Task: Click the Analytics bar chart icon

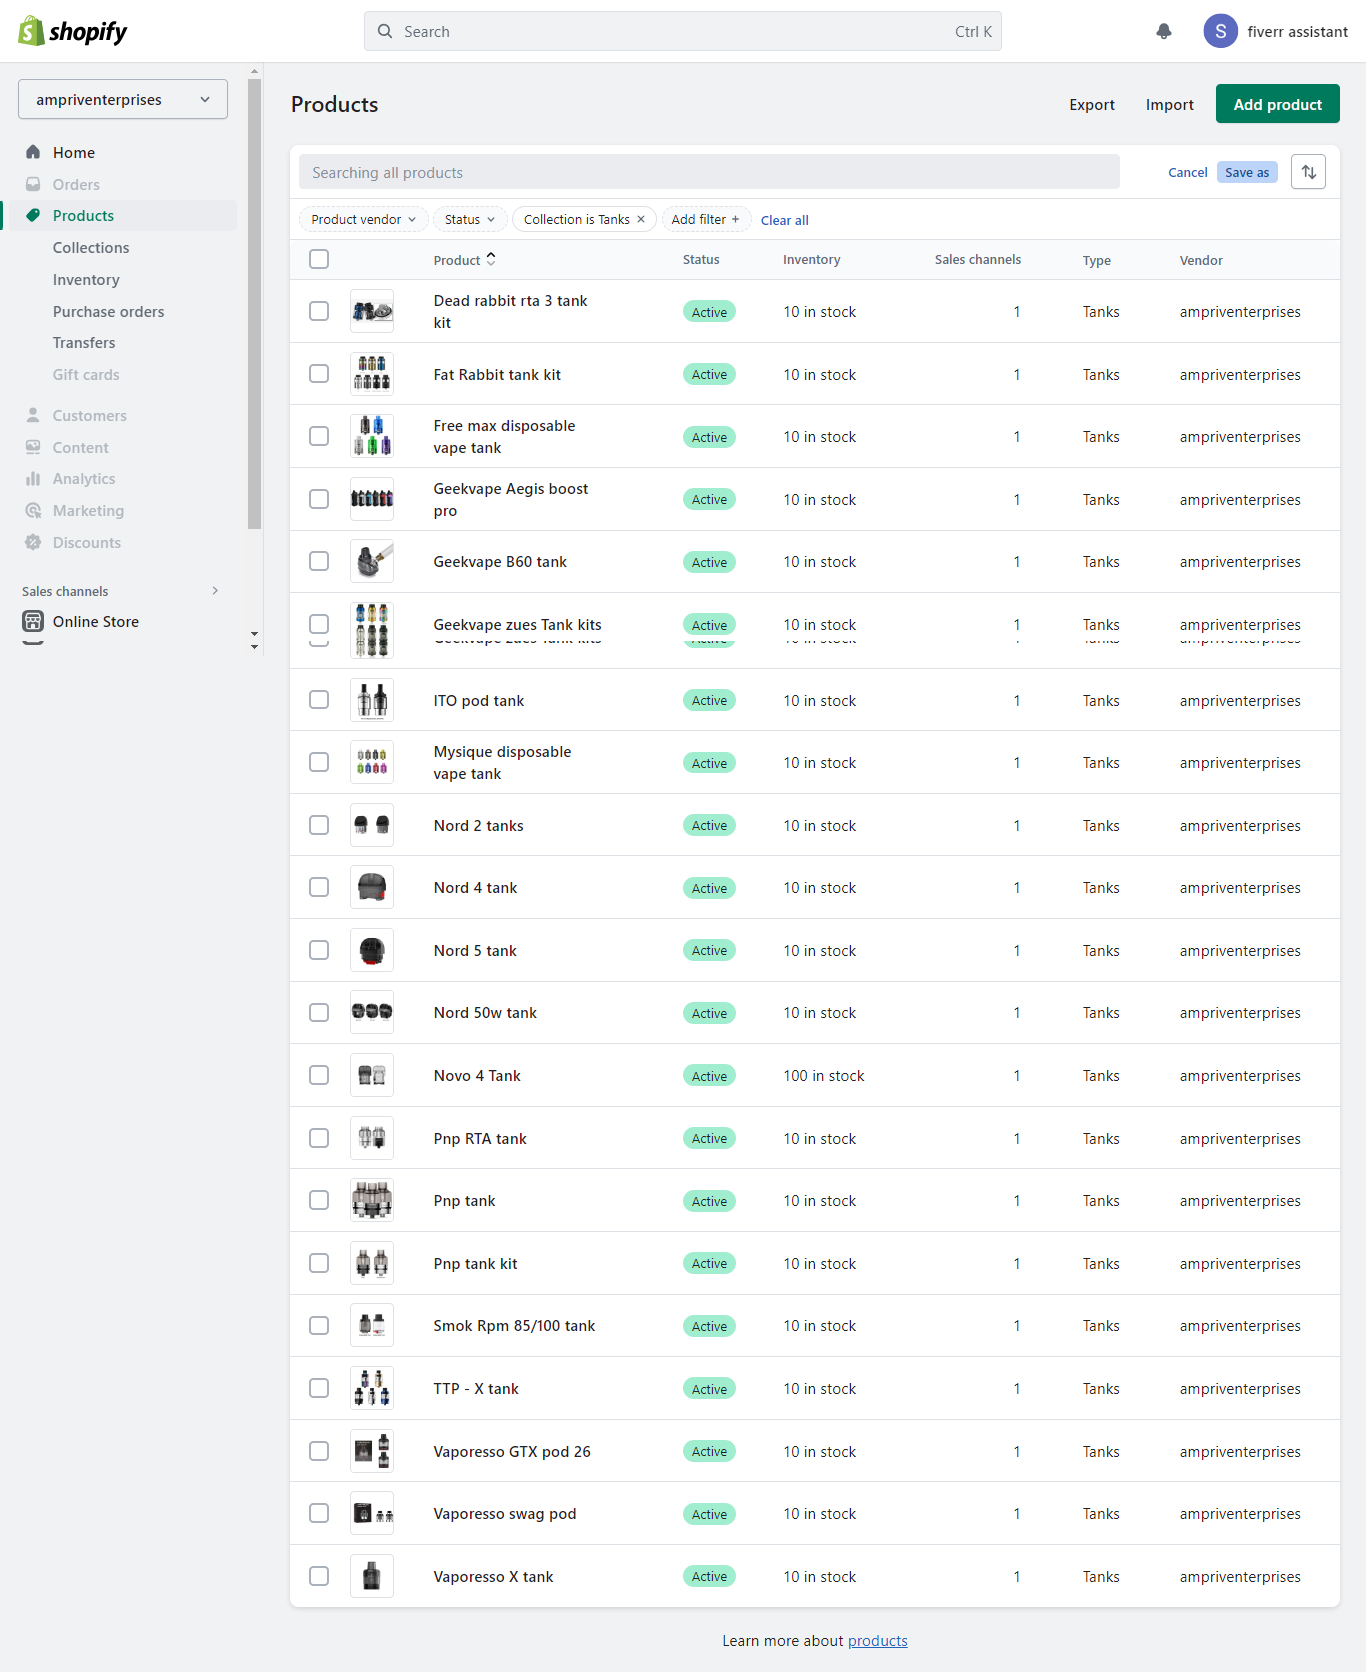Action: (x=33, y=479)
